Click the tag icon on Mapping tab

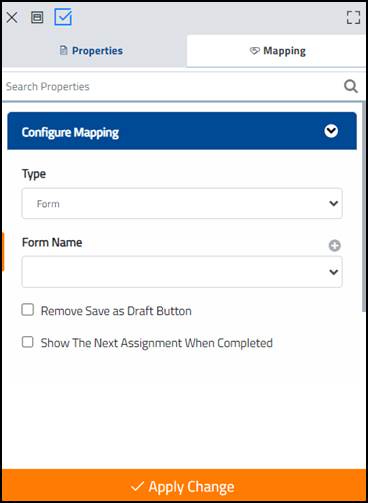point(254,51)
